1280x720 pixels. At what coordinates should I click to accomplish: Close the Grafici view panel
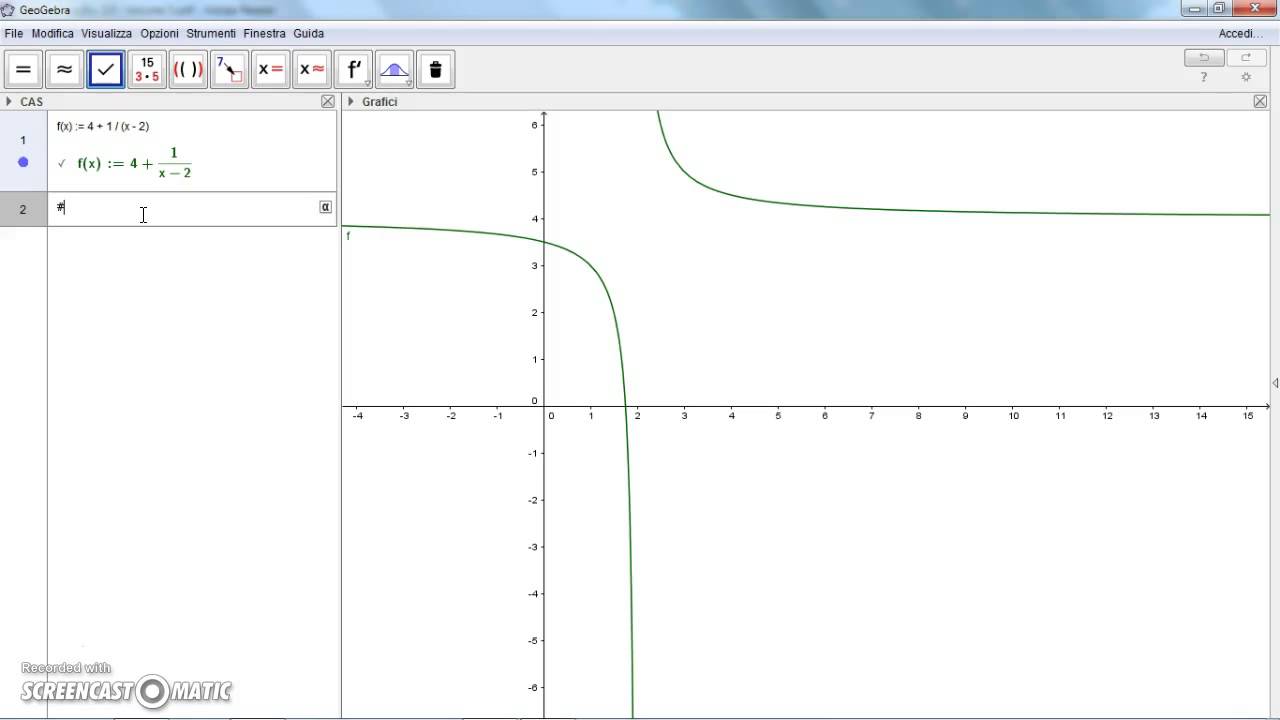pyautogui.click(x=1260, y=101)
